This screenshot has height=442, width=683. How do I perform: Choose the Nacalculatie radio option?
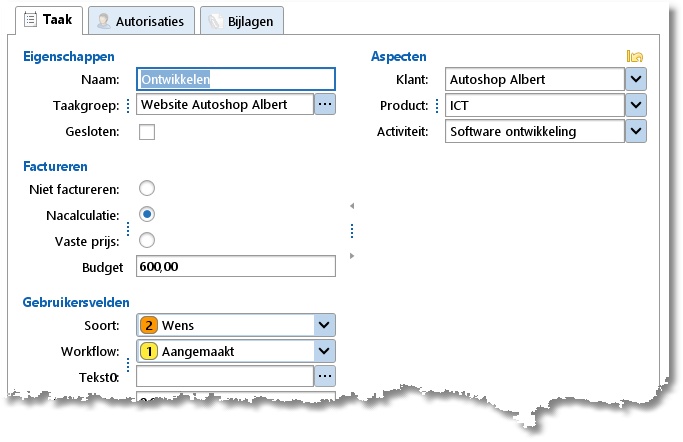tap(147, 214)
